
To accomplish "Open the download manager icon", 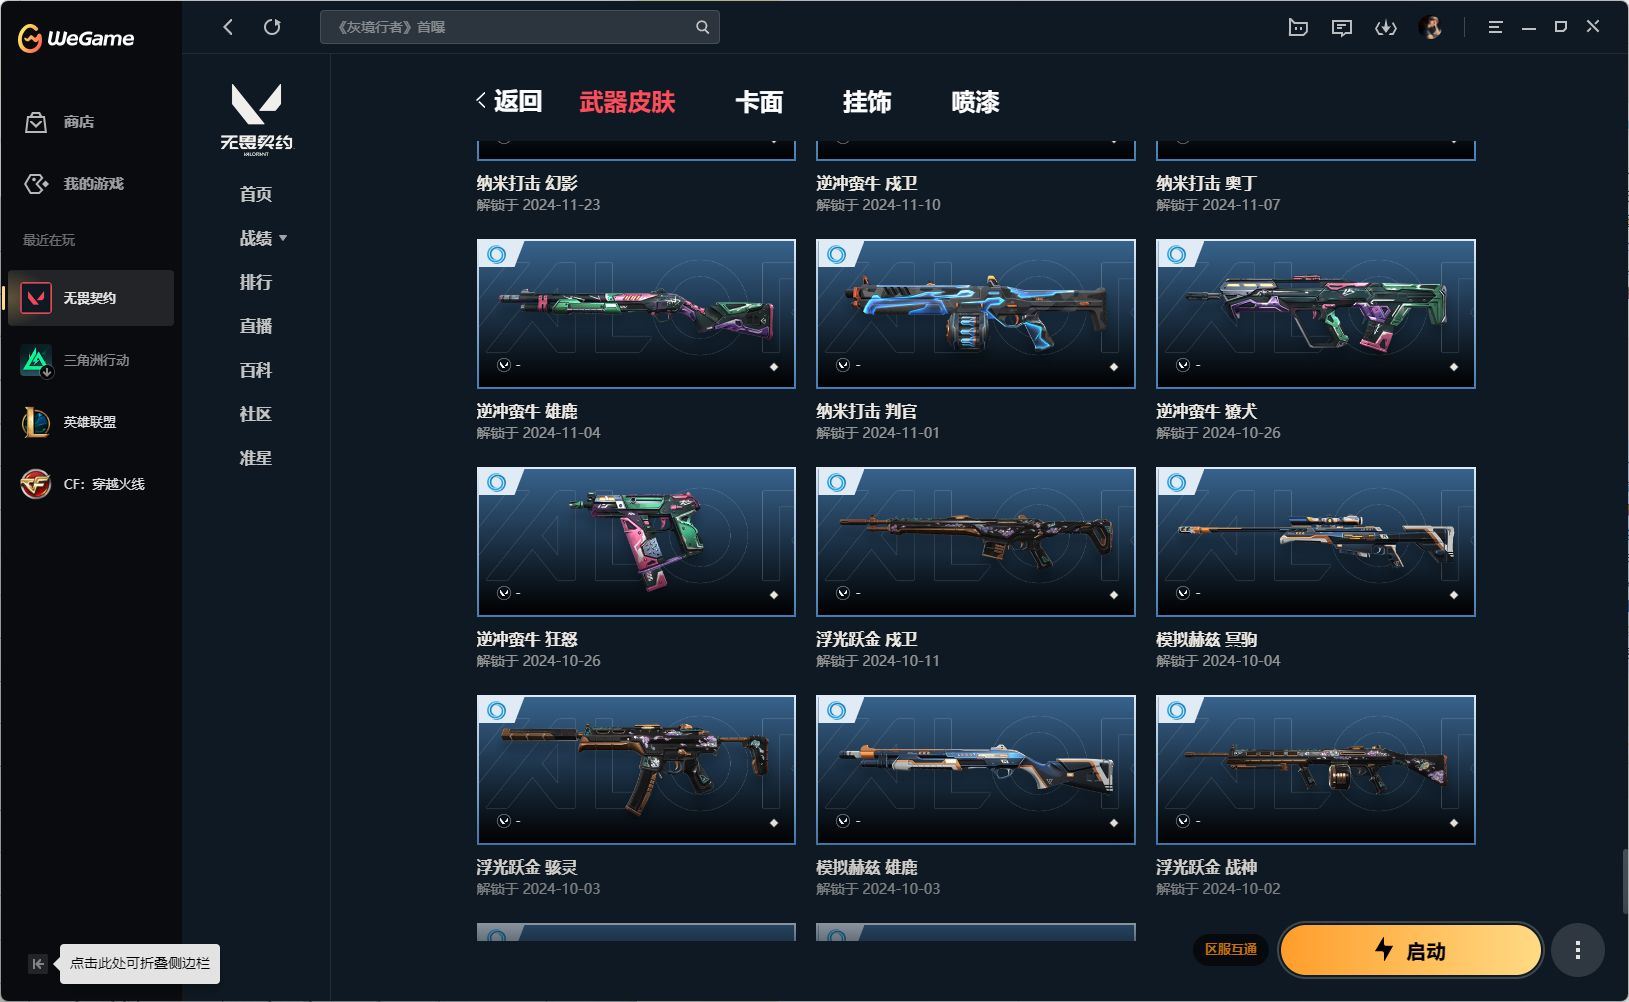I will 1385,28.
